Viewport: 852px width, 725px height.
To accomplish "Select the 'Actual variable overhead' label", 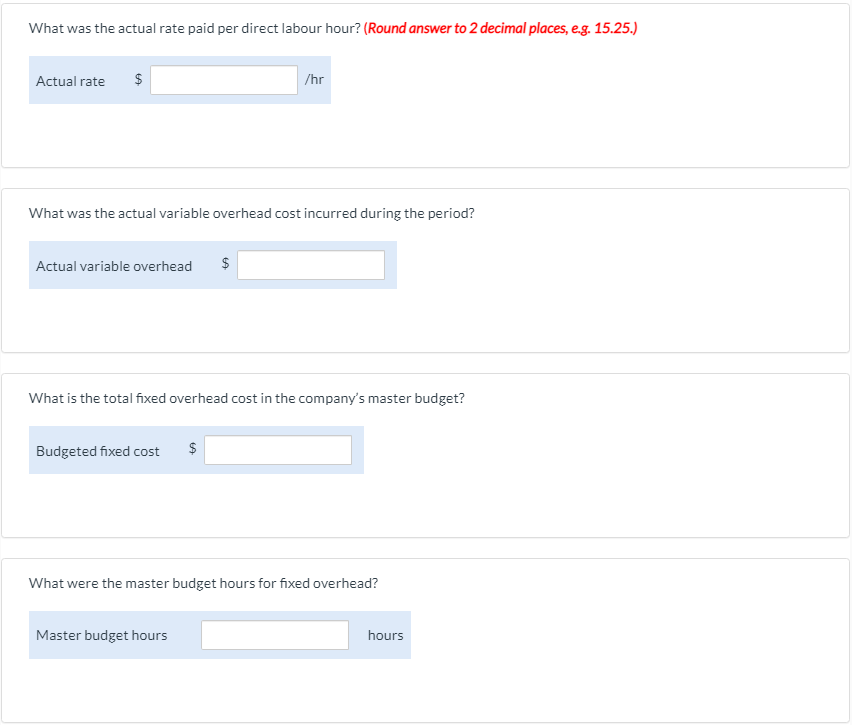I will (x=114, y=266).
